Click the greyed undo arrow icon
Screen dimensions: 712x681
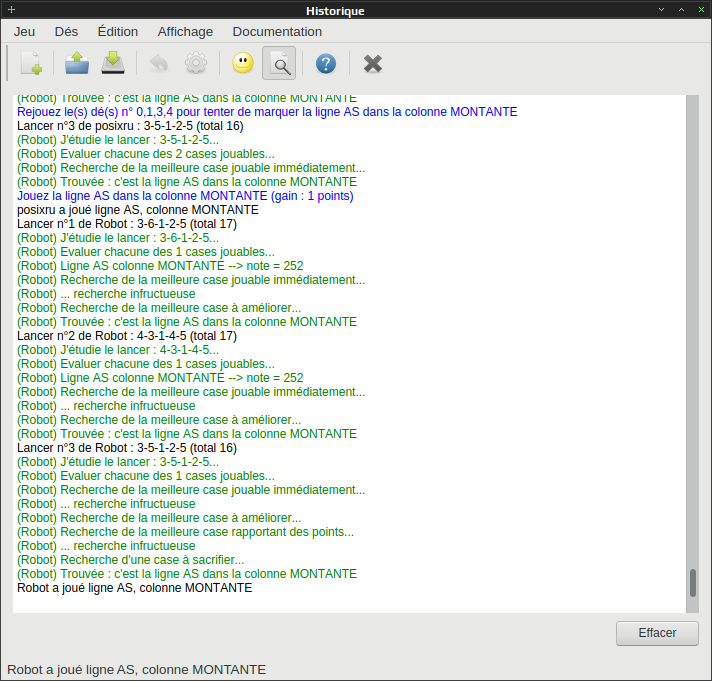click(159, 63)
